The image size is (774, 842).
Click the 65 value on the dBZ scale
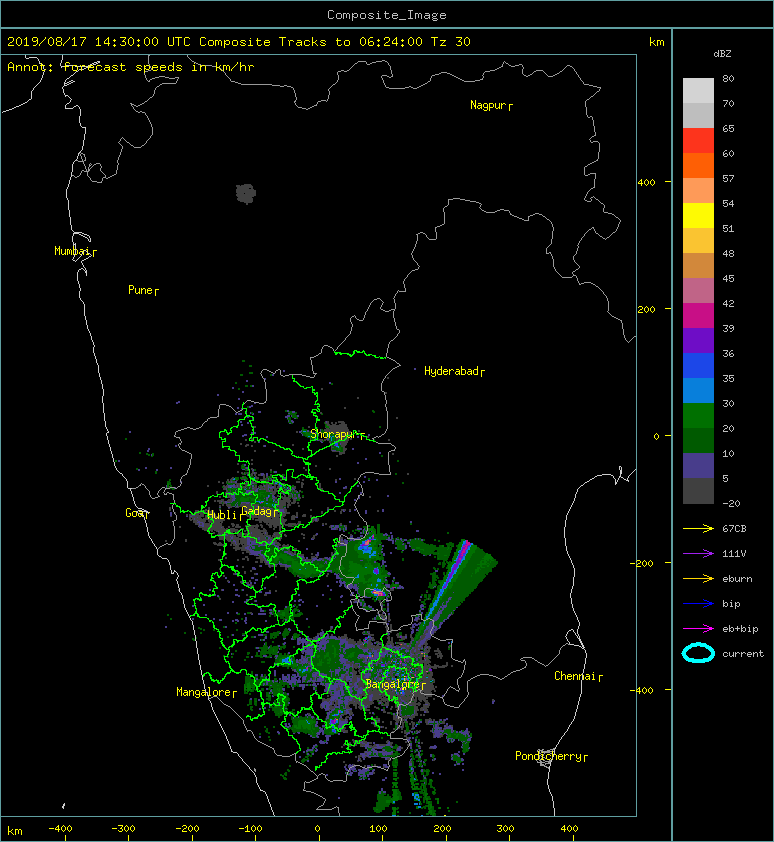click(728, 128)
